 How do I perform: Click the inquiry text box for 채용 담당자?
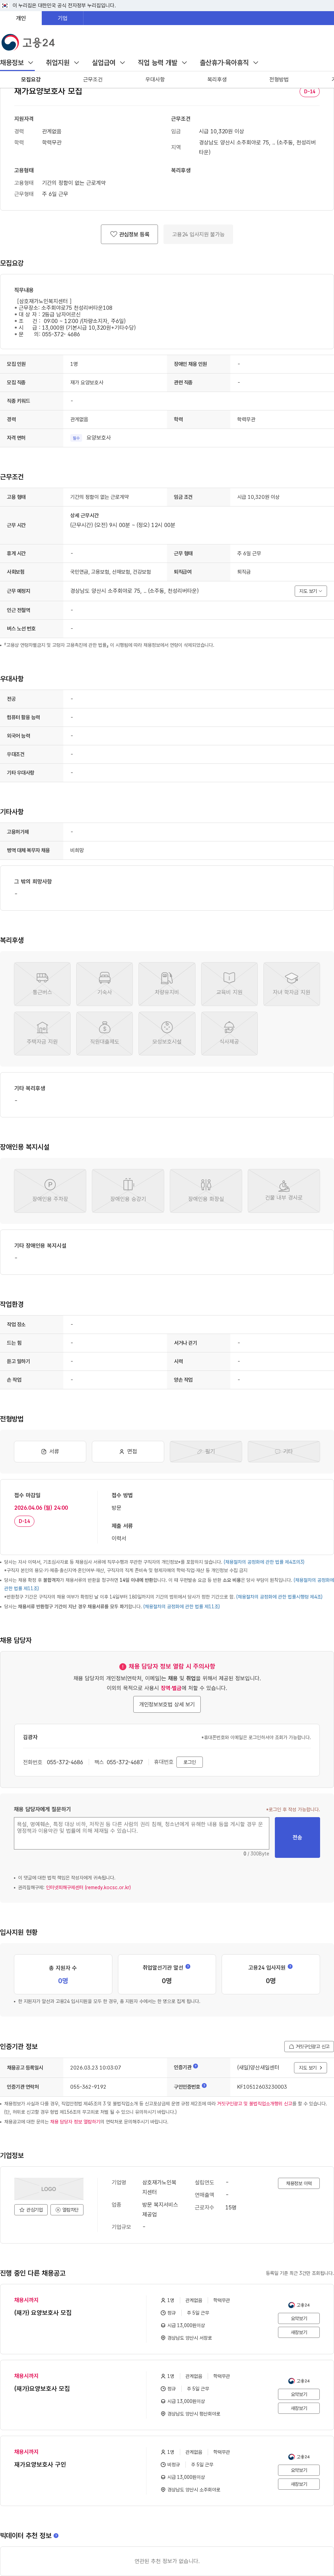click(141, 1833)
